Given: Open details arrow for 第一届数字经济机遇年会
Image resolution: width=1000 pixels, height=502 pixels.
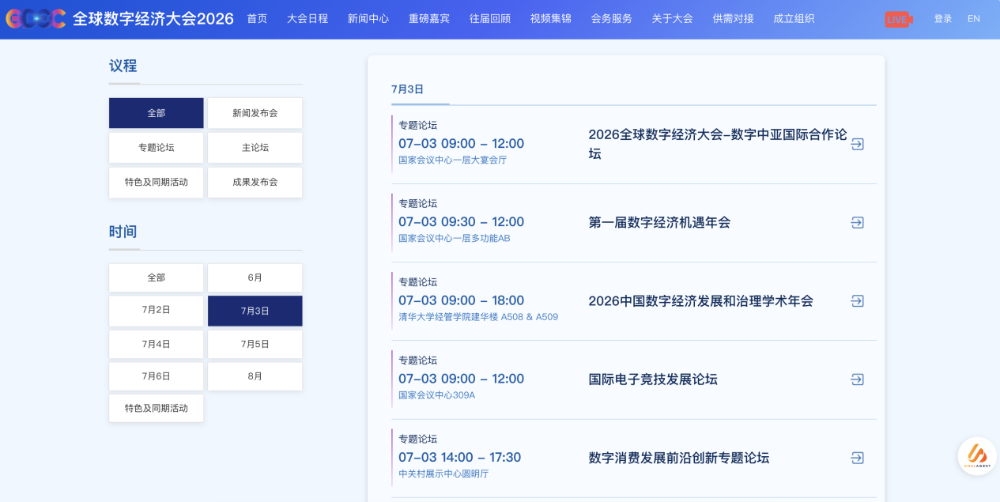Looking at the screenshot, I should click(857, 223).
